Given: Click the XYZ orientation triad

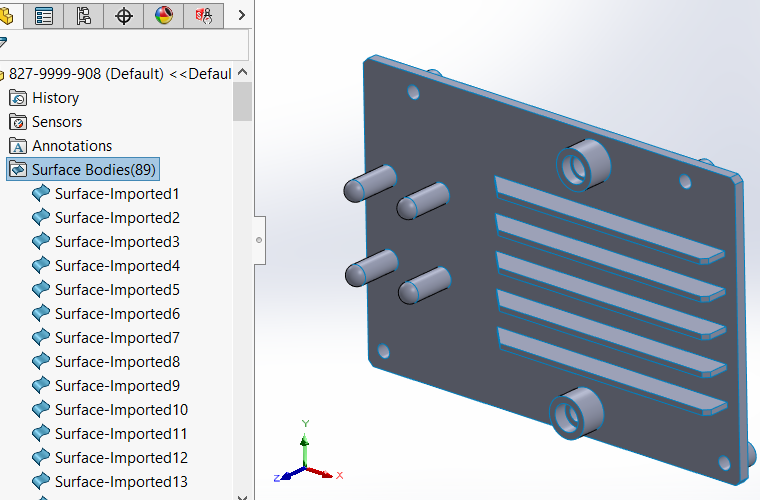Looking at the screenshot, I should (308, 452).
